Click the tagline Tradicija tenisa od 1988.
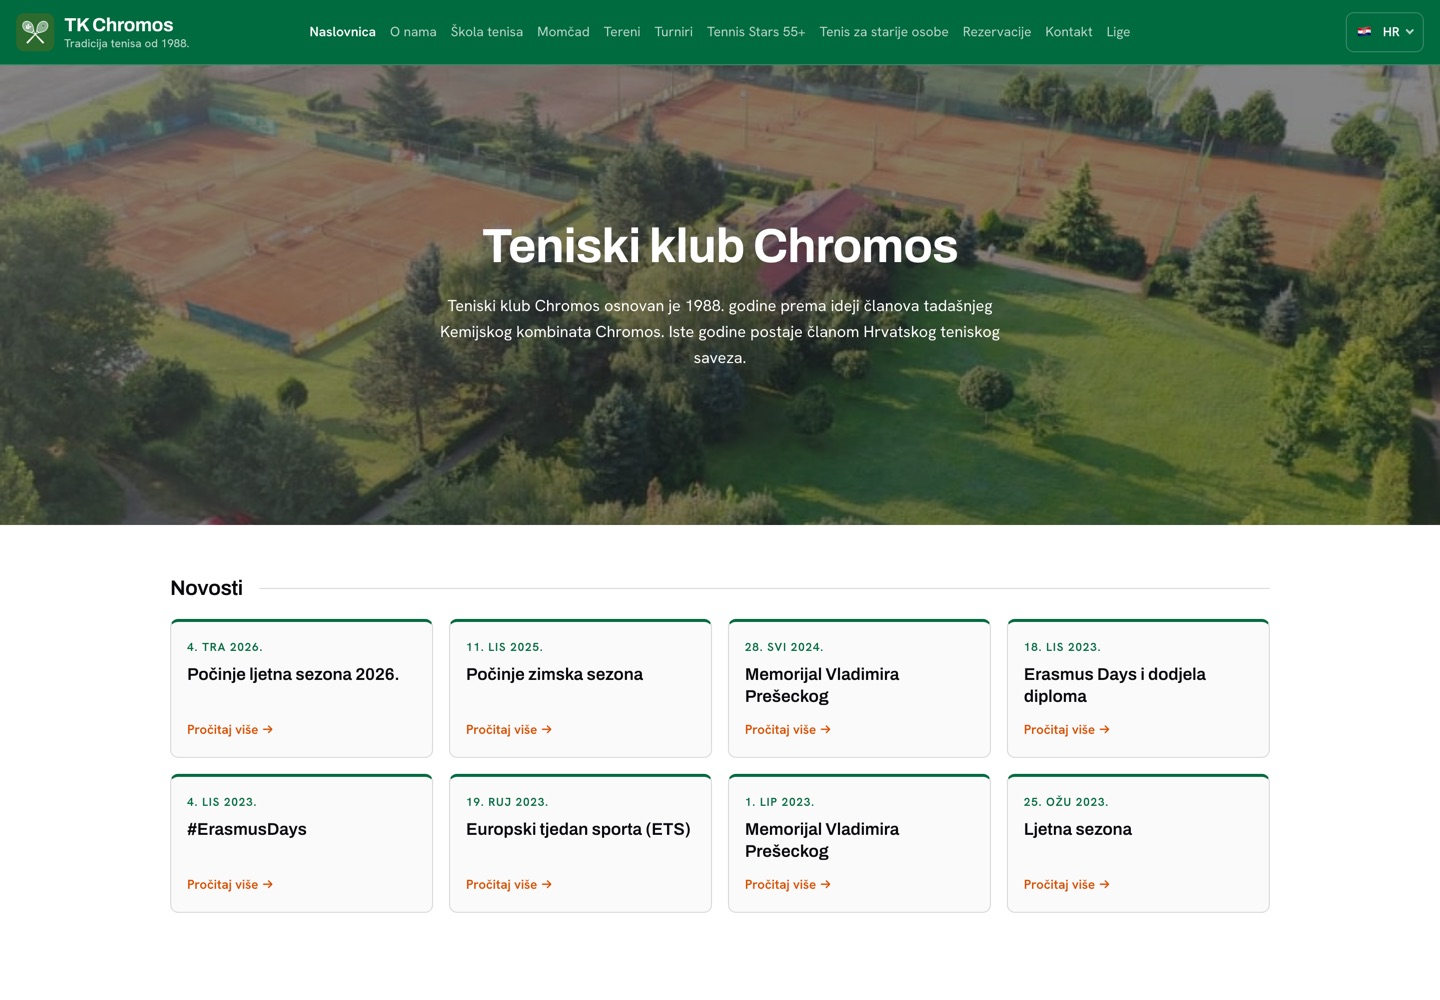The height and width of the screenshot is (1000, 1440). (126, 44)
